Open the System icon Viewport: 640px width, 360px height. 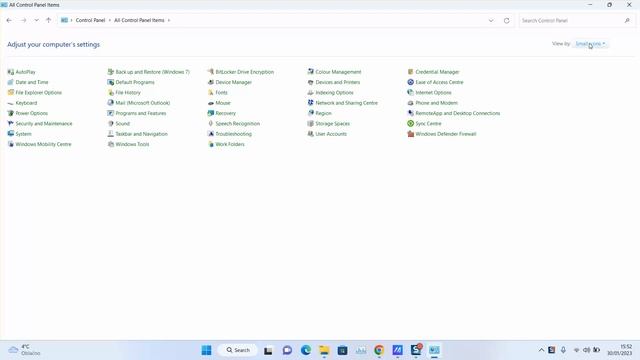coord(11,134)
